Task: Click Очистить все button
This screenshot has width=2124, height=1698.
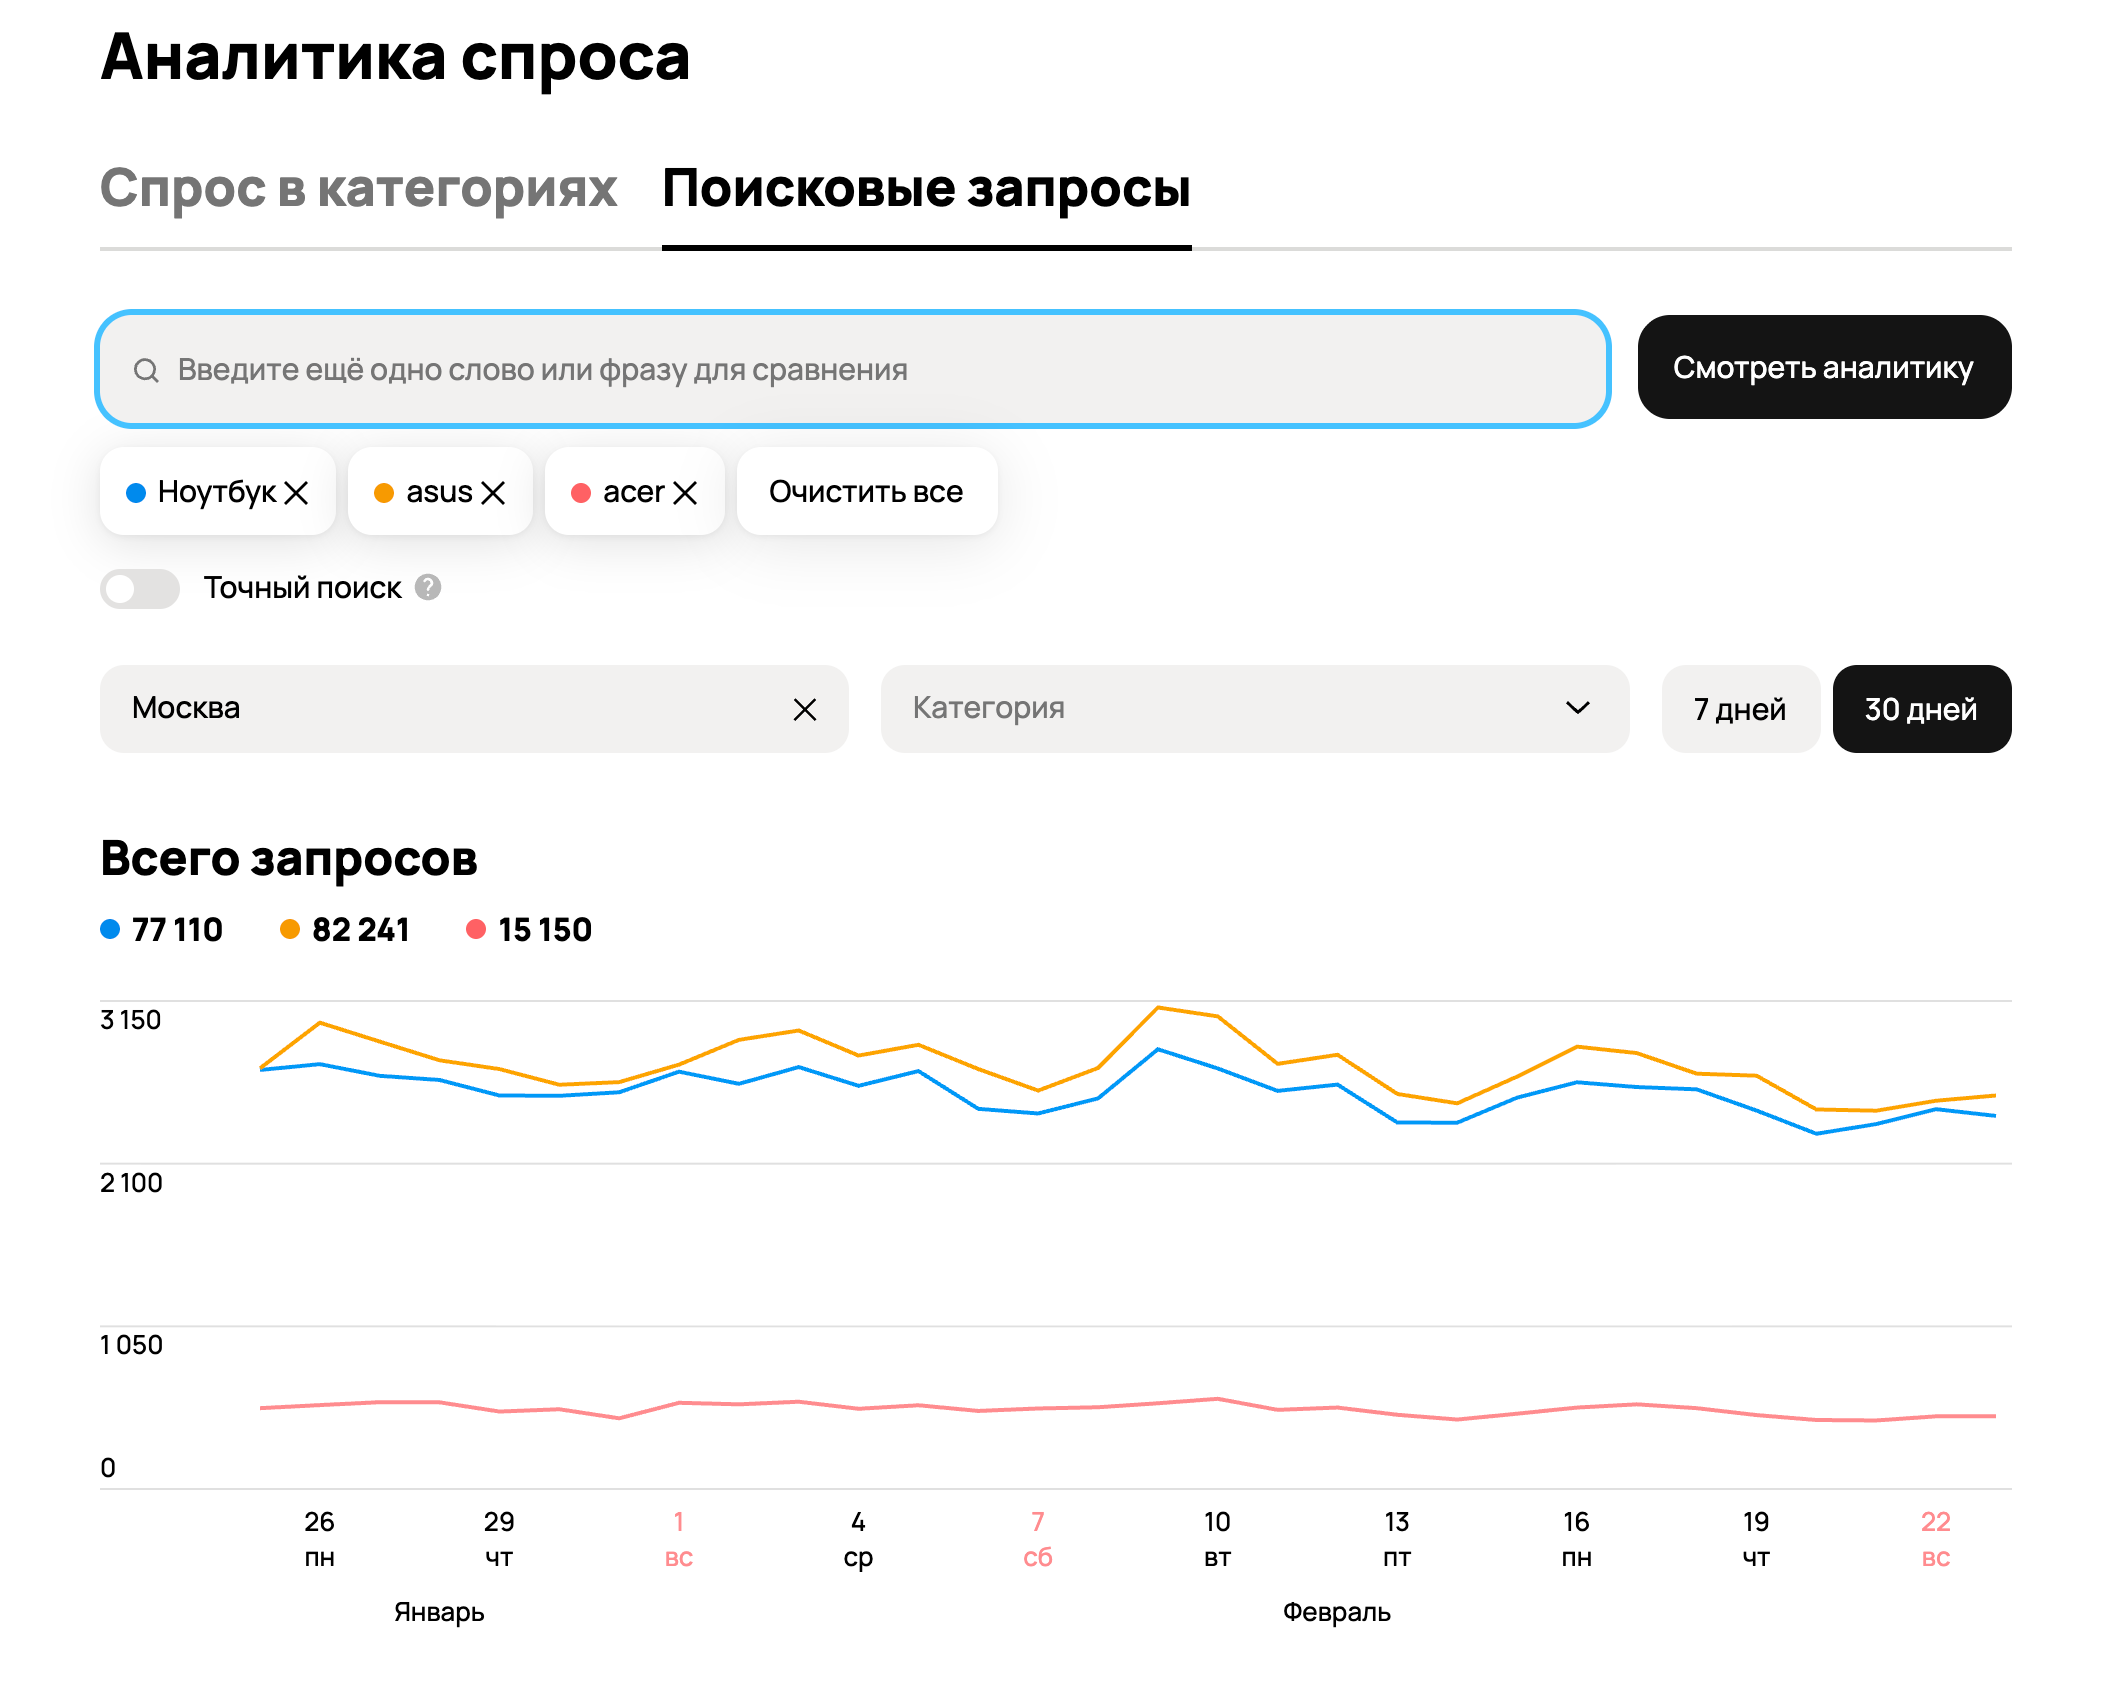Action: 866,492
